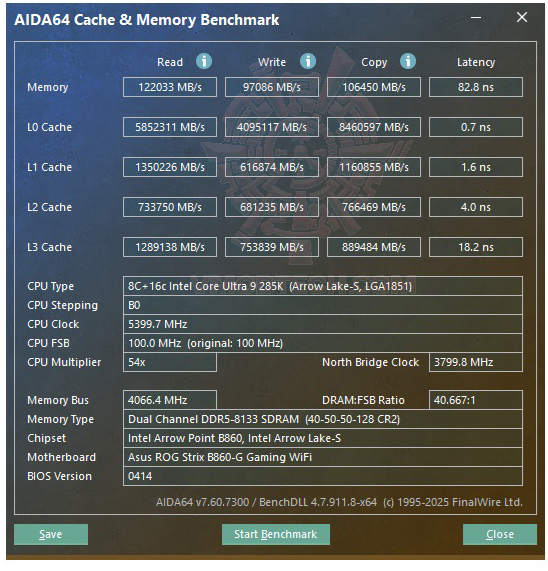
Task: Click the L3 Cache write 753839 MB/s cell
Action: click(272, 247)
